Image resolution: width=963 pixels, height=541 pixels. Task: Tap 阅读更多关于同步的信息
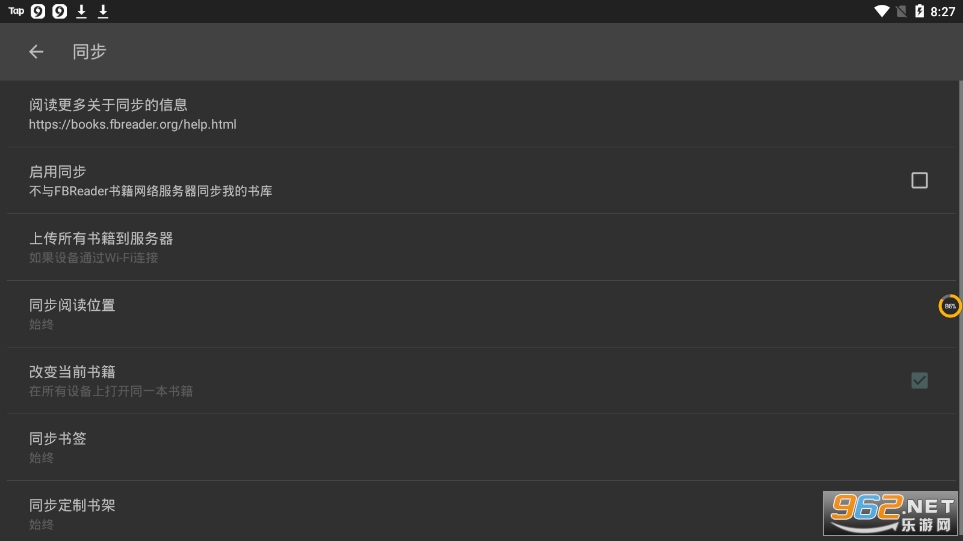pos(108,104)
